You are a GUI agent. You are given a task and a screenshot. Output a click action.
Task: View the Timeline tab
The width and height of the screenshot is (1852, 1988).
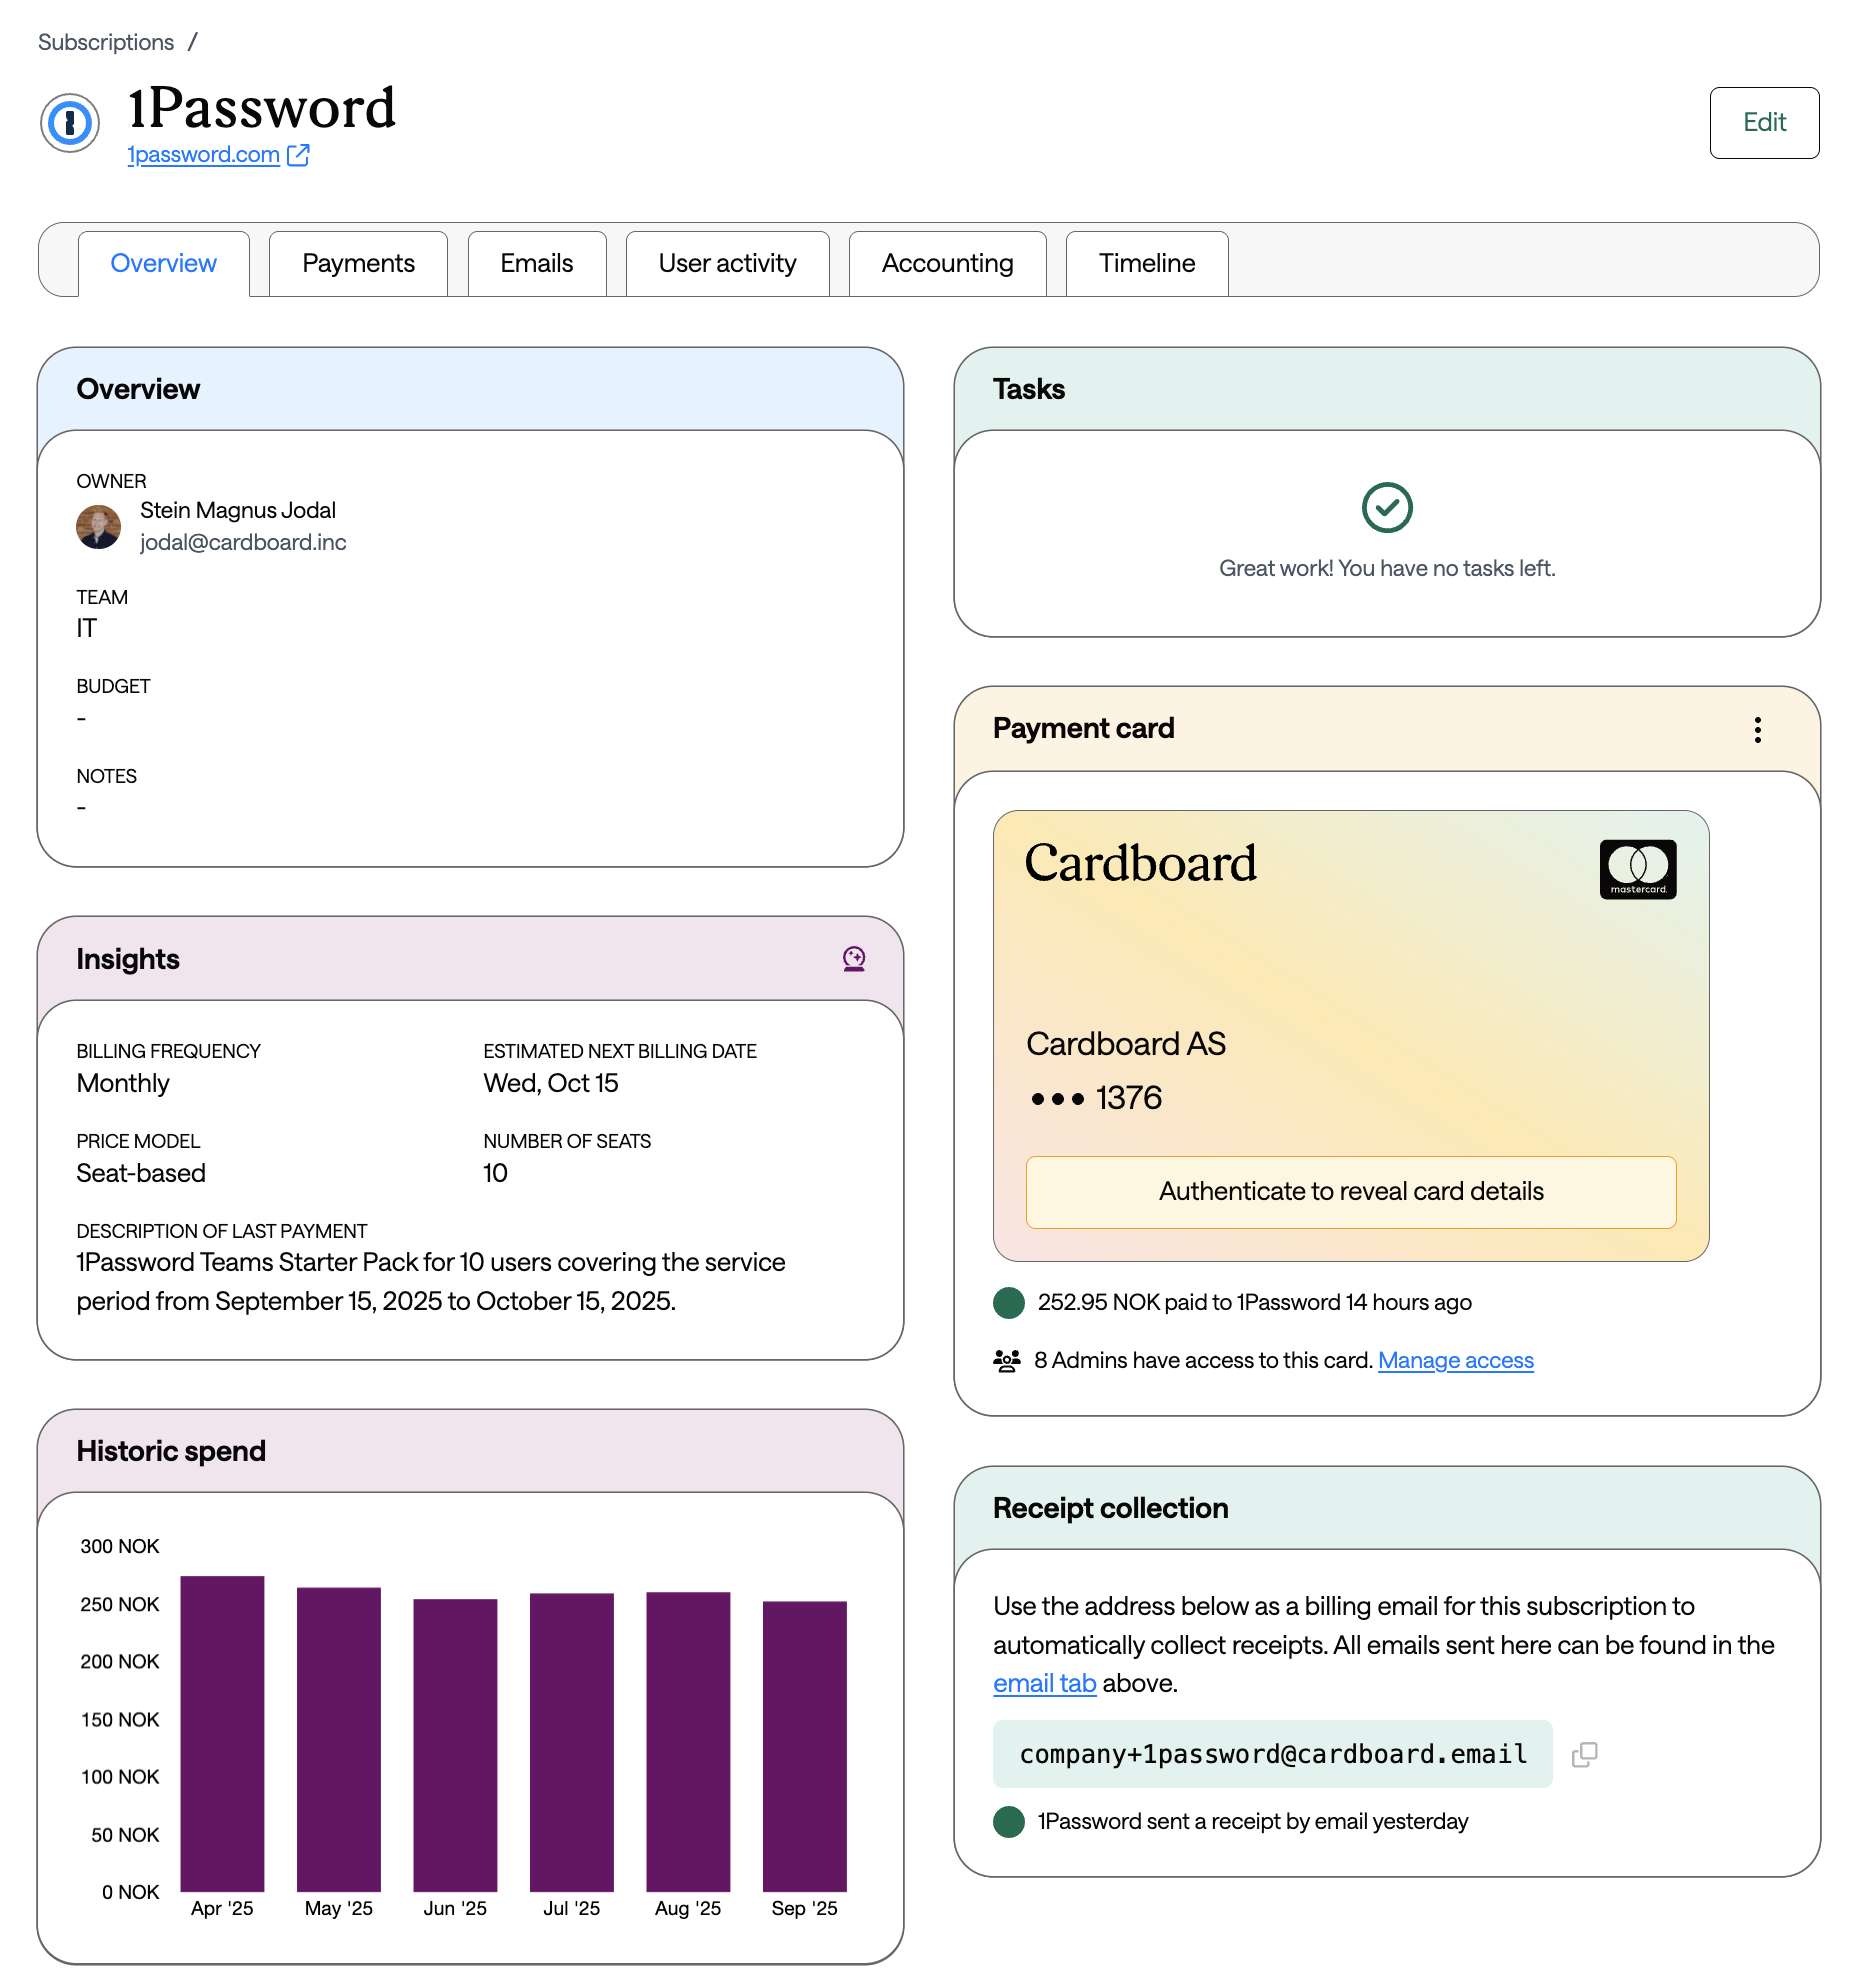[1147, 263]
